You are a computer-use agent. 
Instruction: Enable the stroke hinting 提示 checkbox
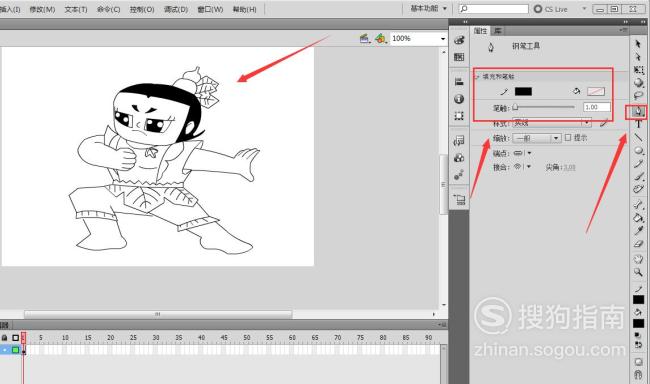click(568, 137)
